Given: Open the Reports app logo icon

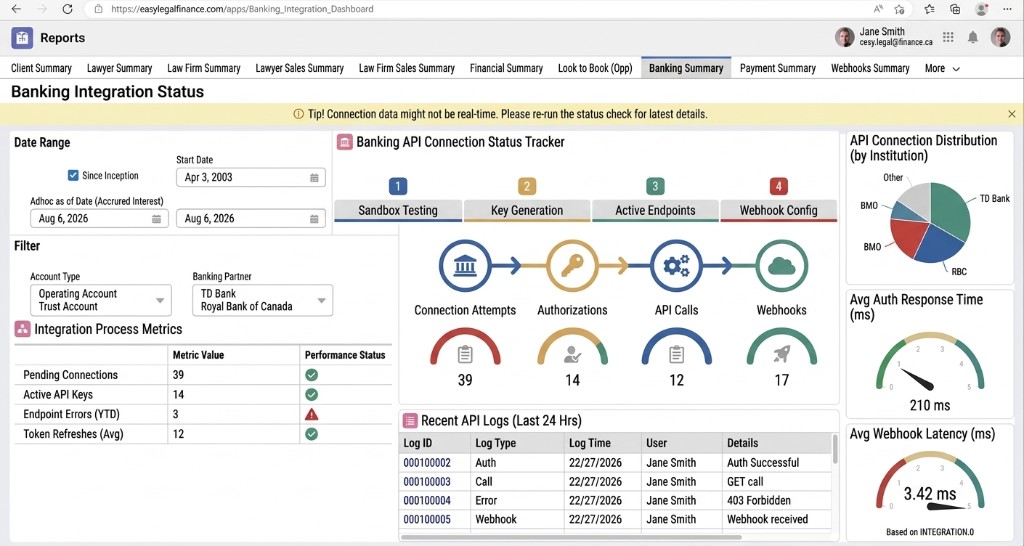Looking at the screenshot, I should 22,38.
